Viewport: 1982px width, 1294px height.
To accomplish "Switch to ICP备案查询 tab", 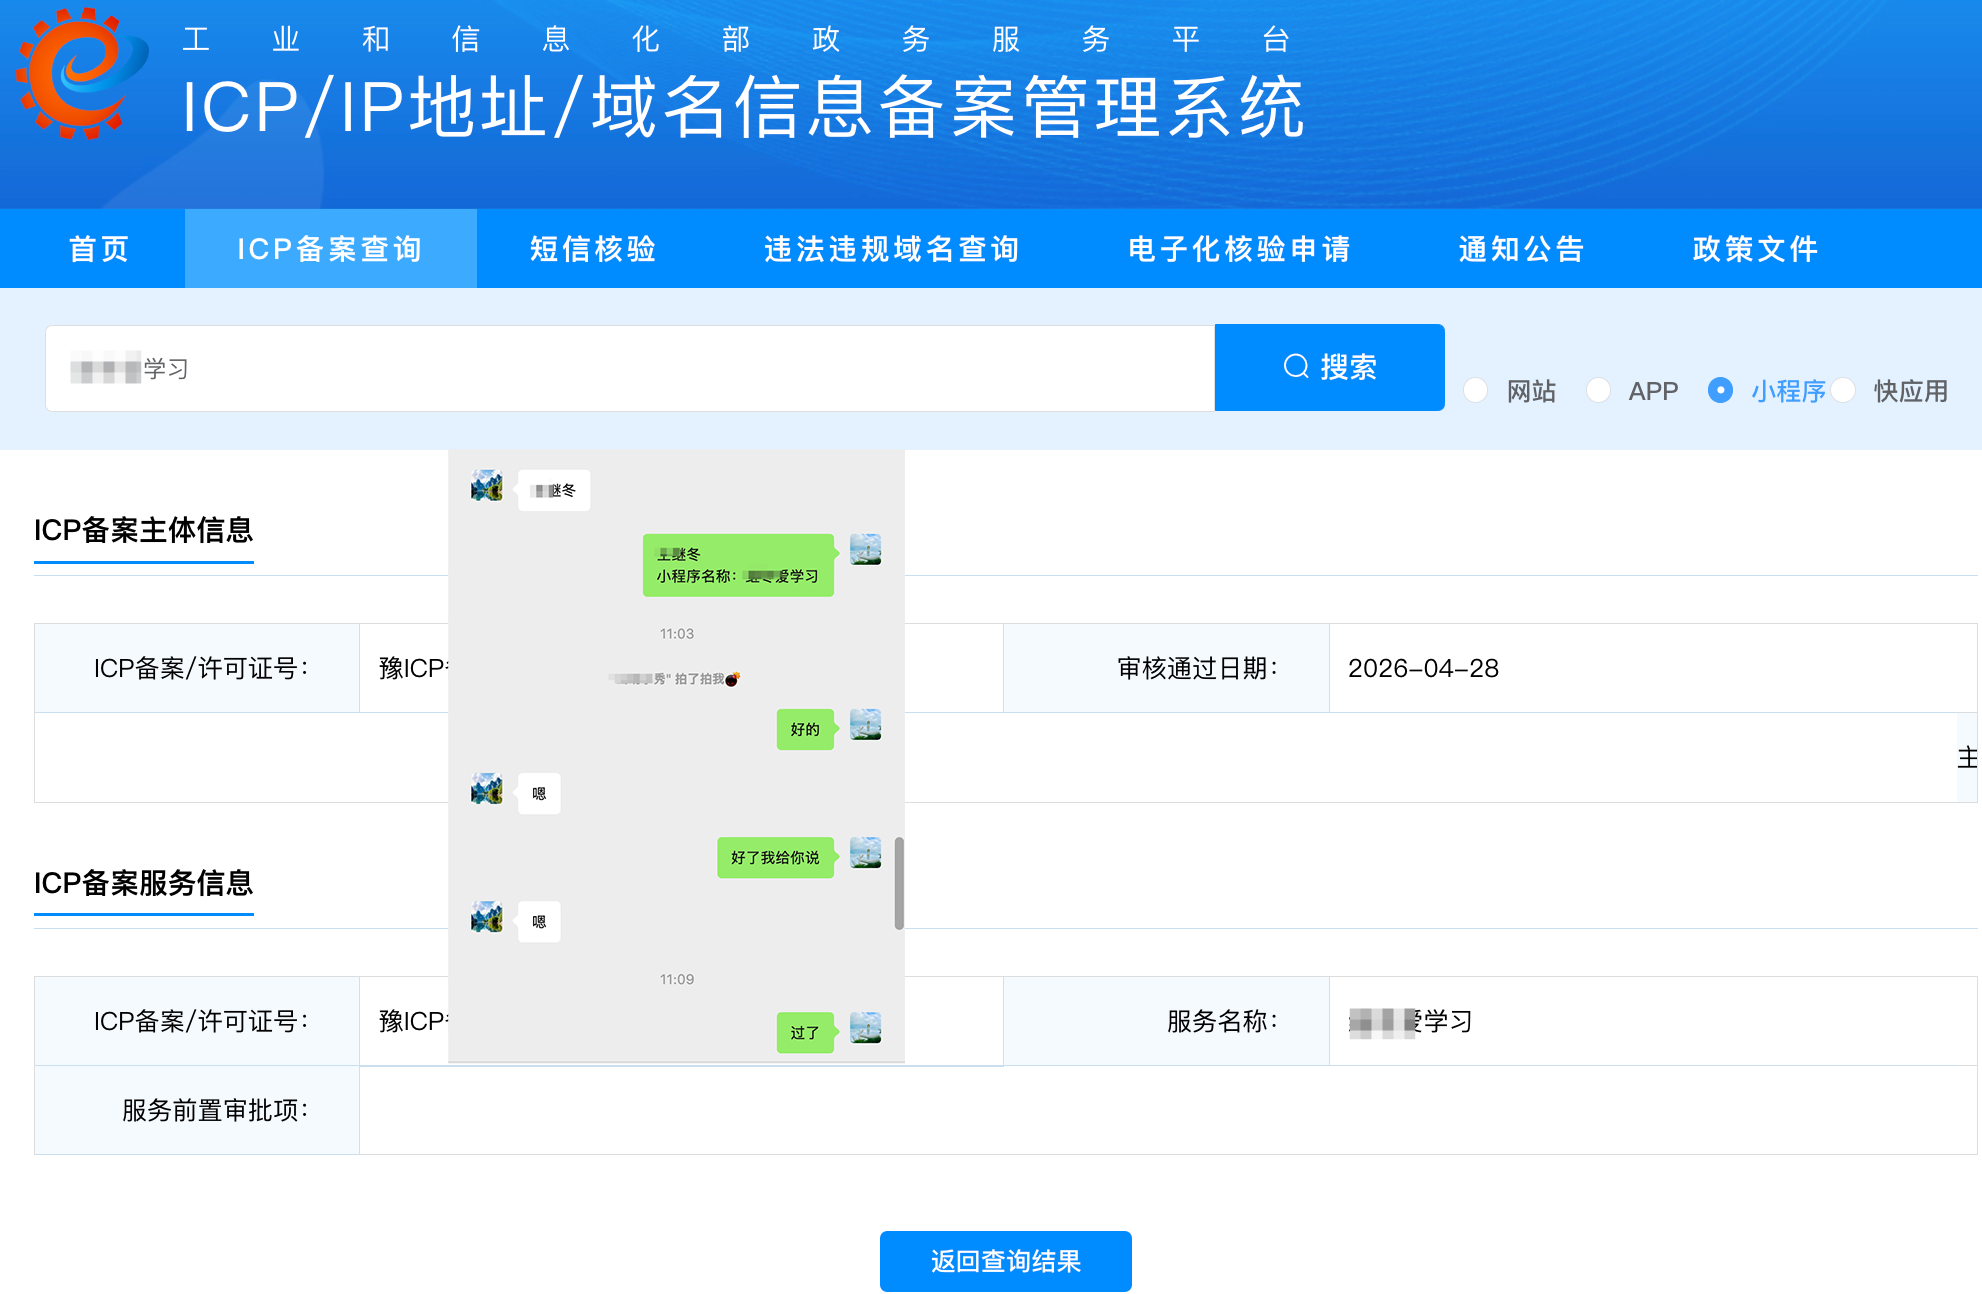I will tap(330, 249).
